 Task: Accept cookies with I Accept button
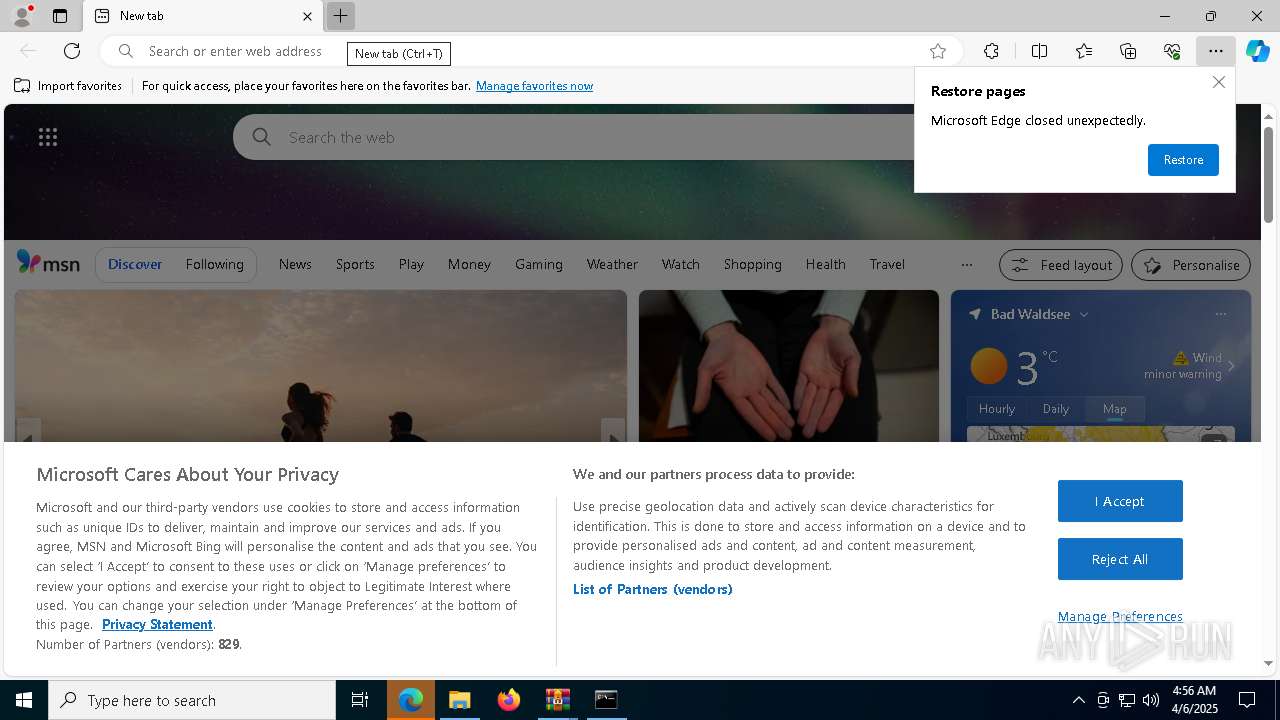1120,501
